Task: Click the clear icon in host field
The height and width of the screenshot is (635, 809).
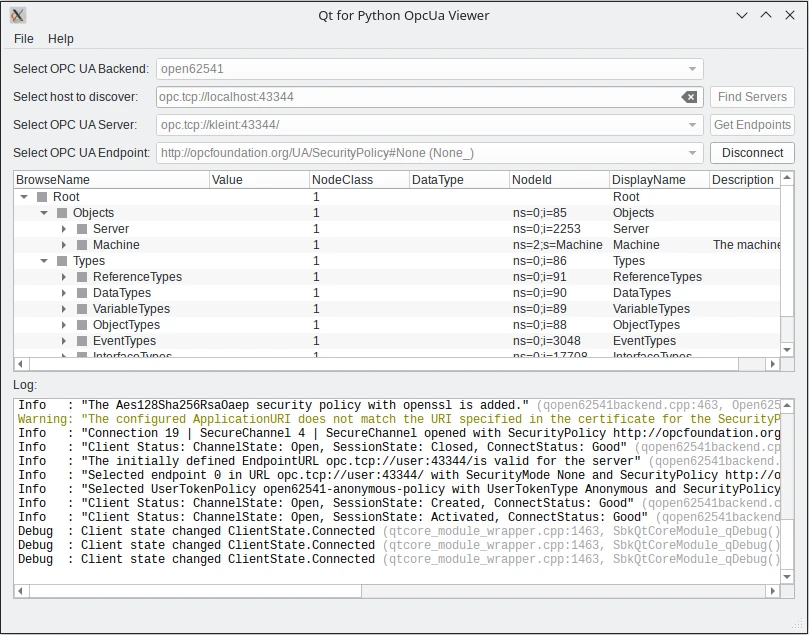Action: (x=689, y=97)
